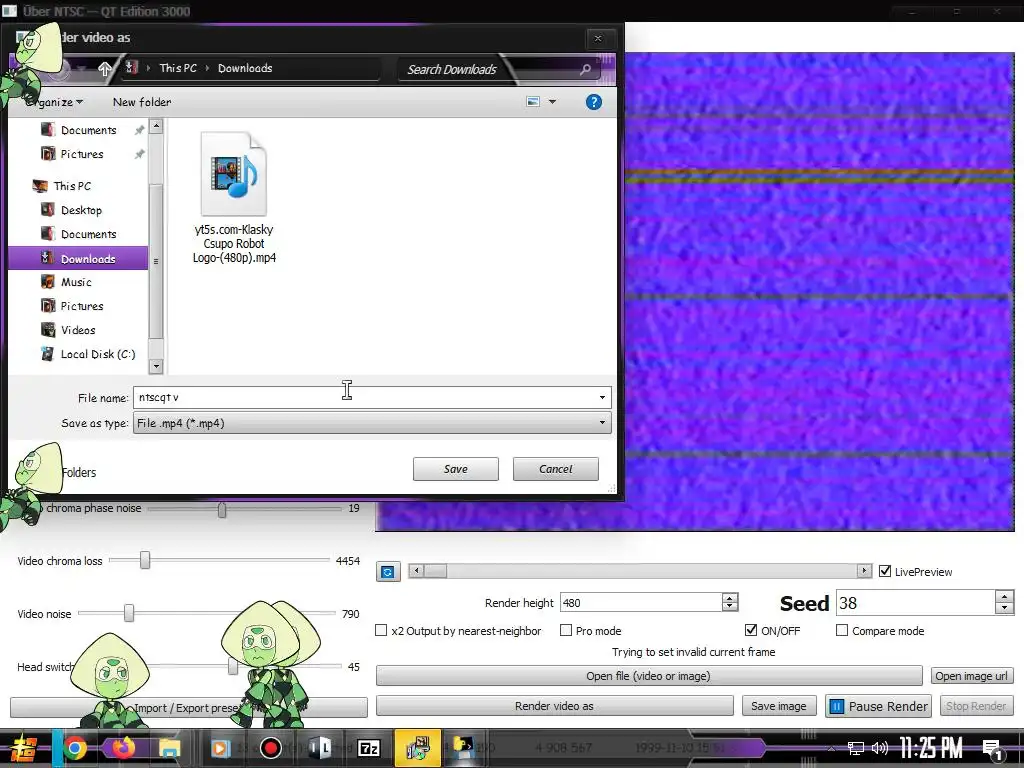Click the Import / Export presets button
This screenshot has width=1024, height=768.
189,708
